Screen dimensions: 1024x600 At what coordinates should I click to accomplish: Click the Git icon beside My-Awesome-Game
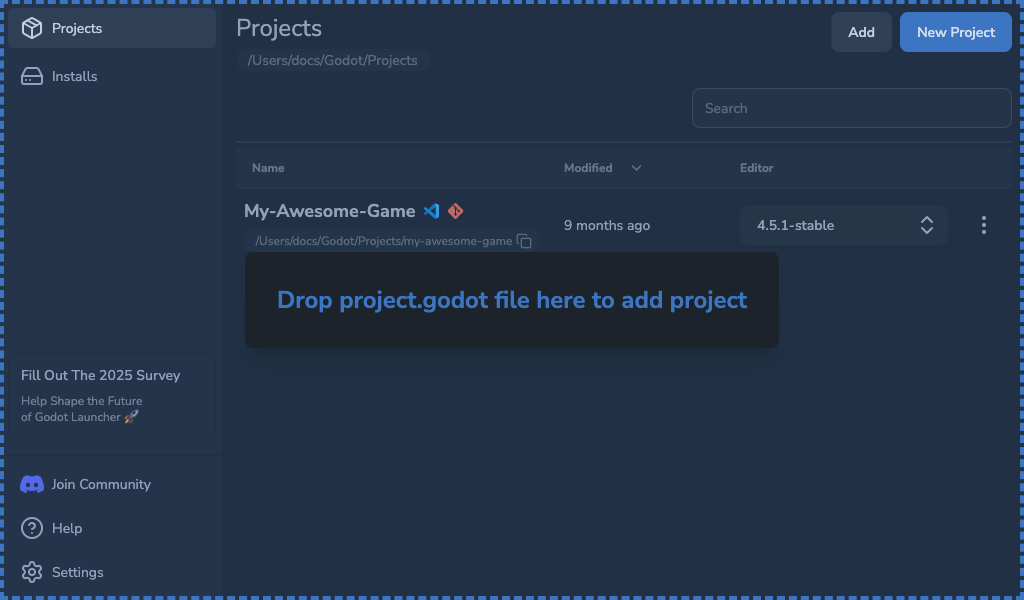tap(455, 211)
